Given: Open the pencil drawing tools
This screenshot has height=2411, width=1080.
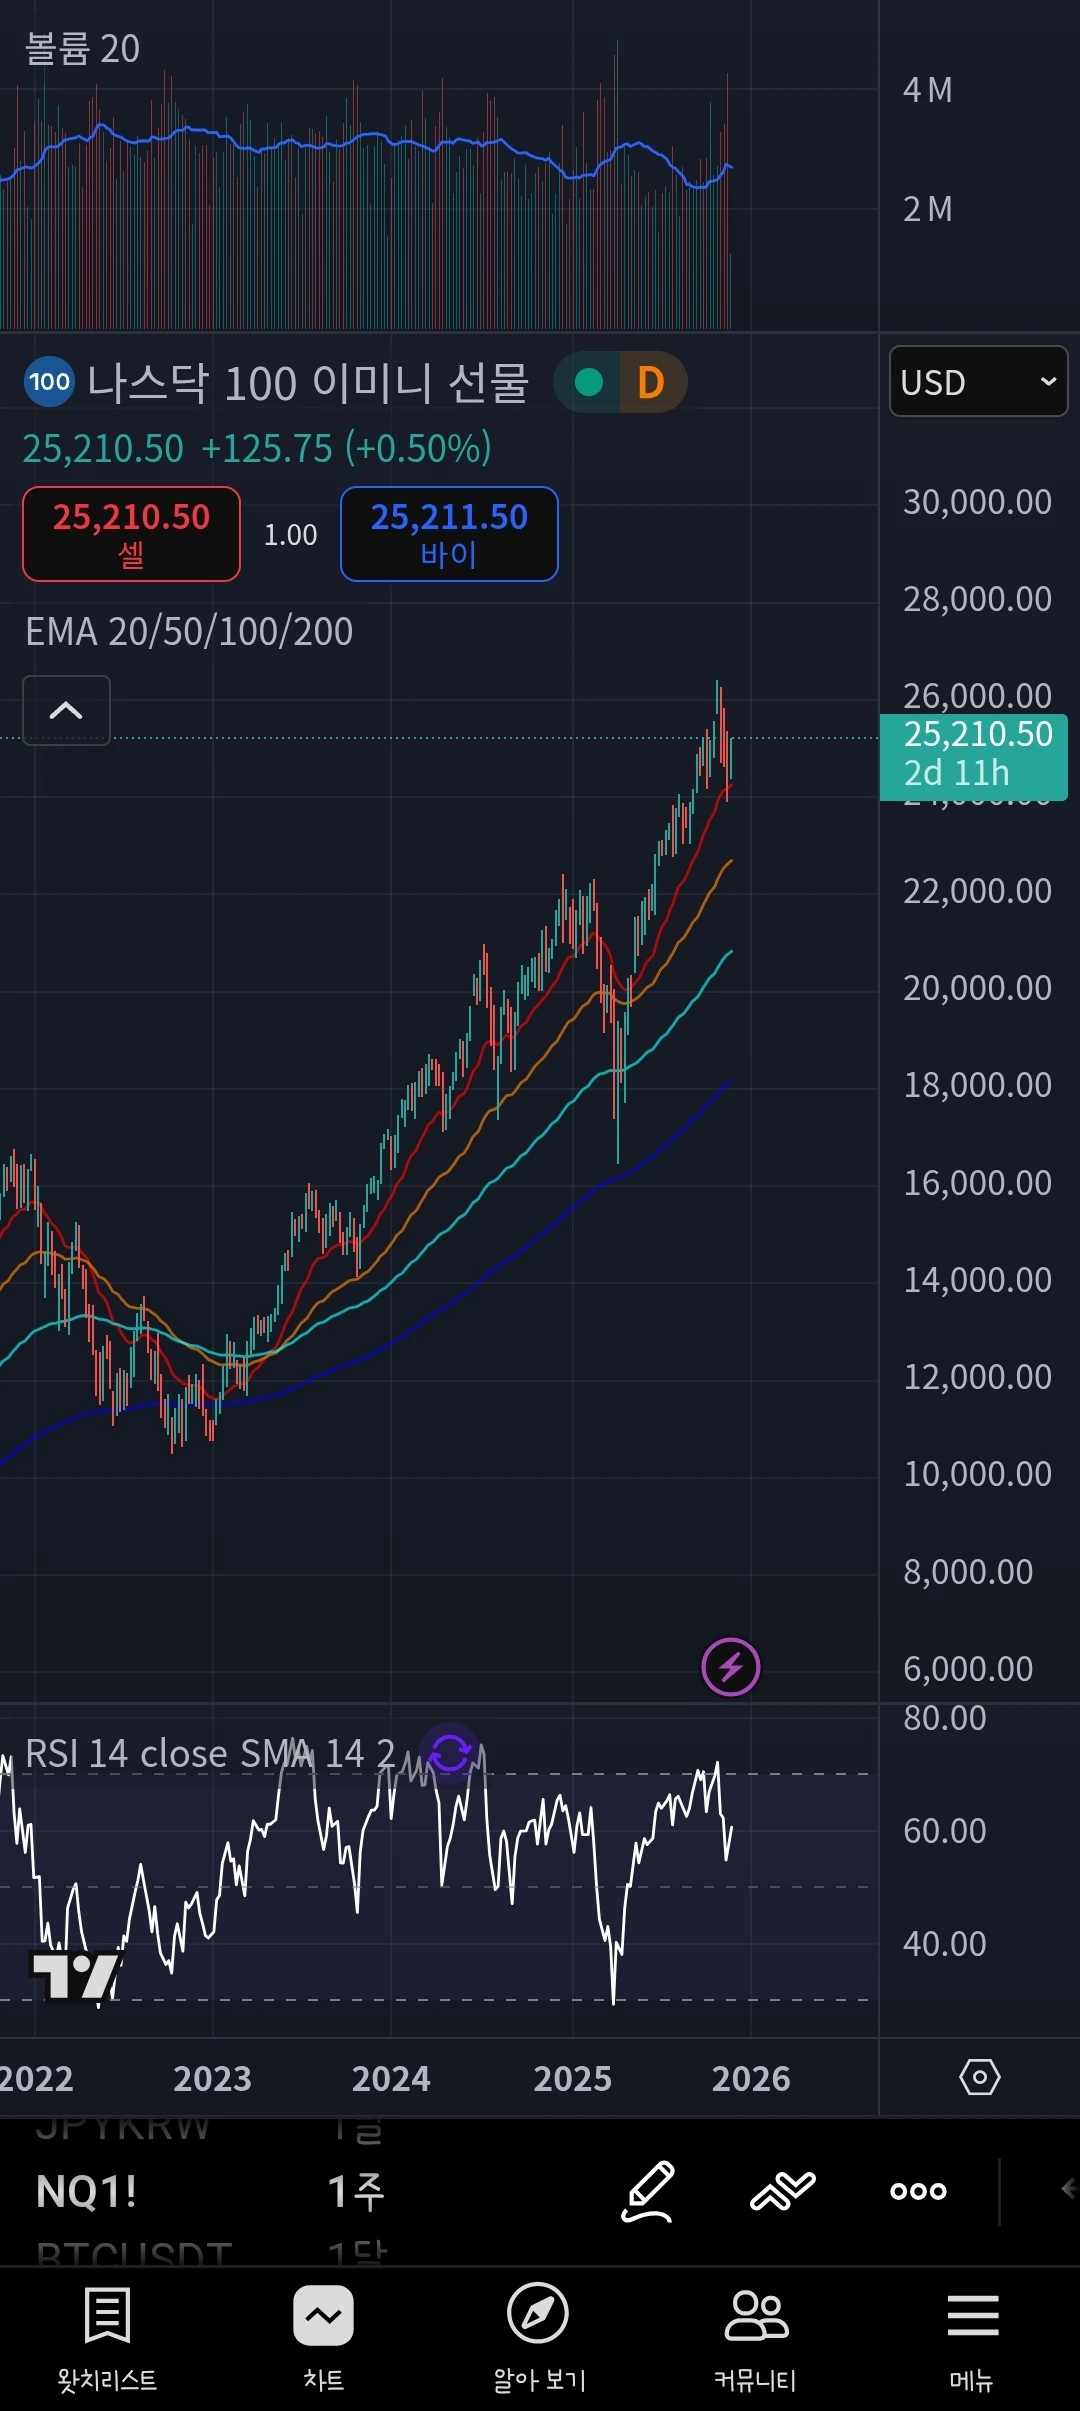Looking at the screenshot, I should pos(648,2191).
